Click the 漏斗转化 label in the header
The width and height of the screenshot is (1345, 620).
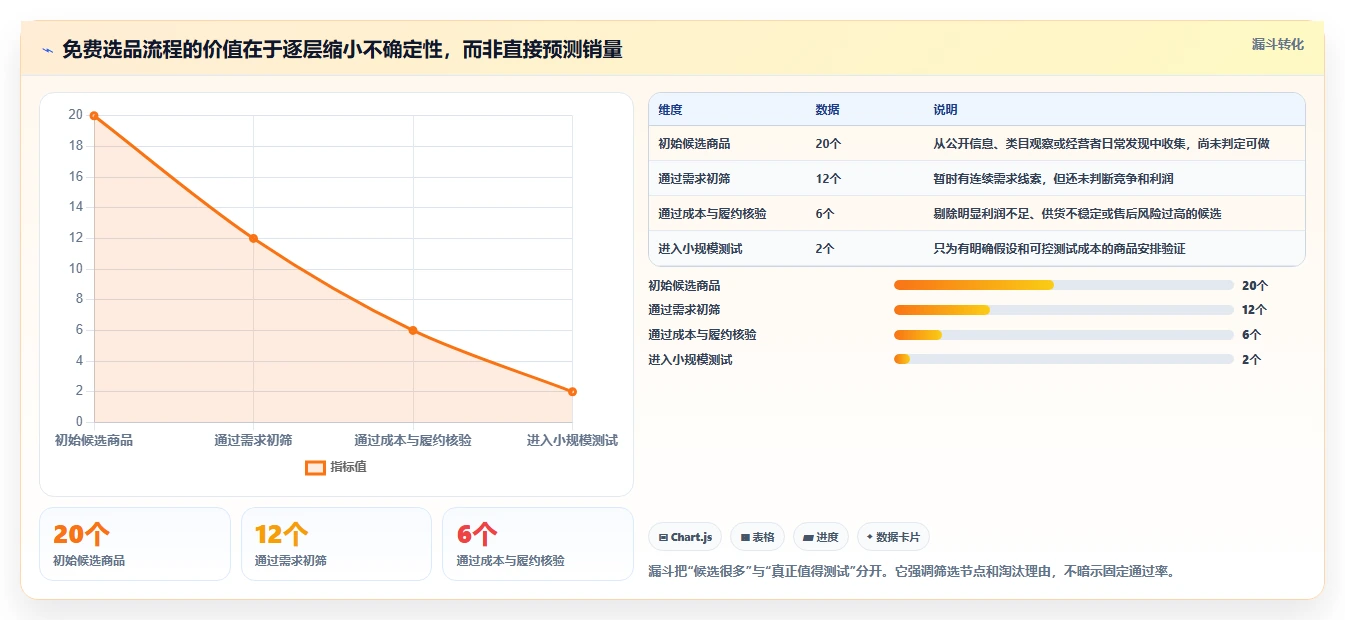tap(1277, 44)
